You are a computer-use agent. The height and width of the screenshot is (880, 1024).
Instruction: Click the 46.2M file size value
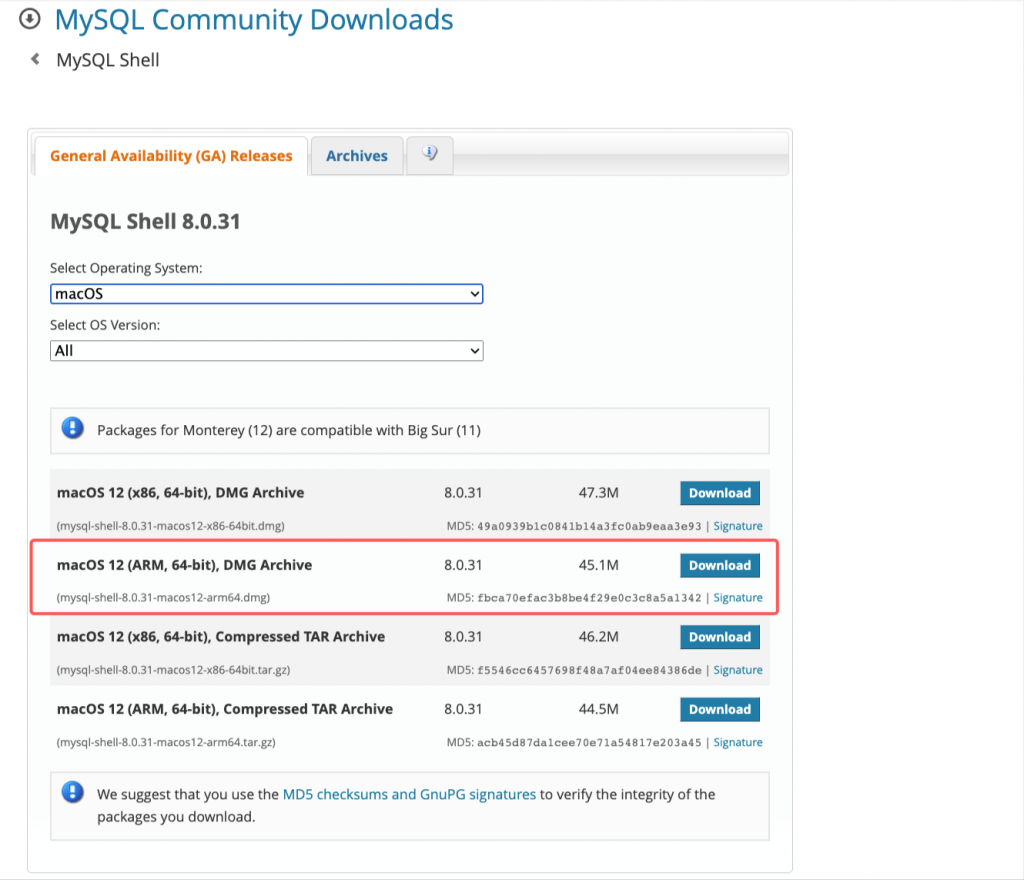598,637
